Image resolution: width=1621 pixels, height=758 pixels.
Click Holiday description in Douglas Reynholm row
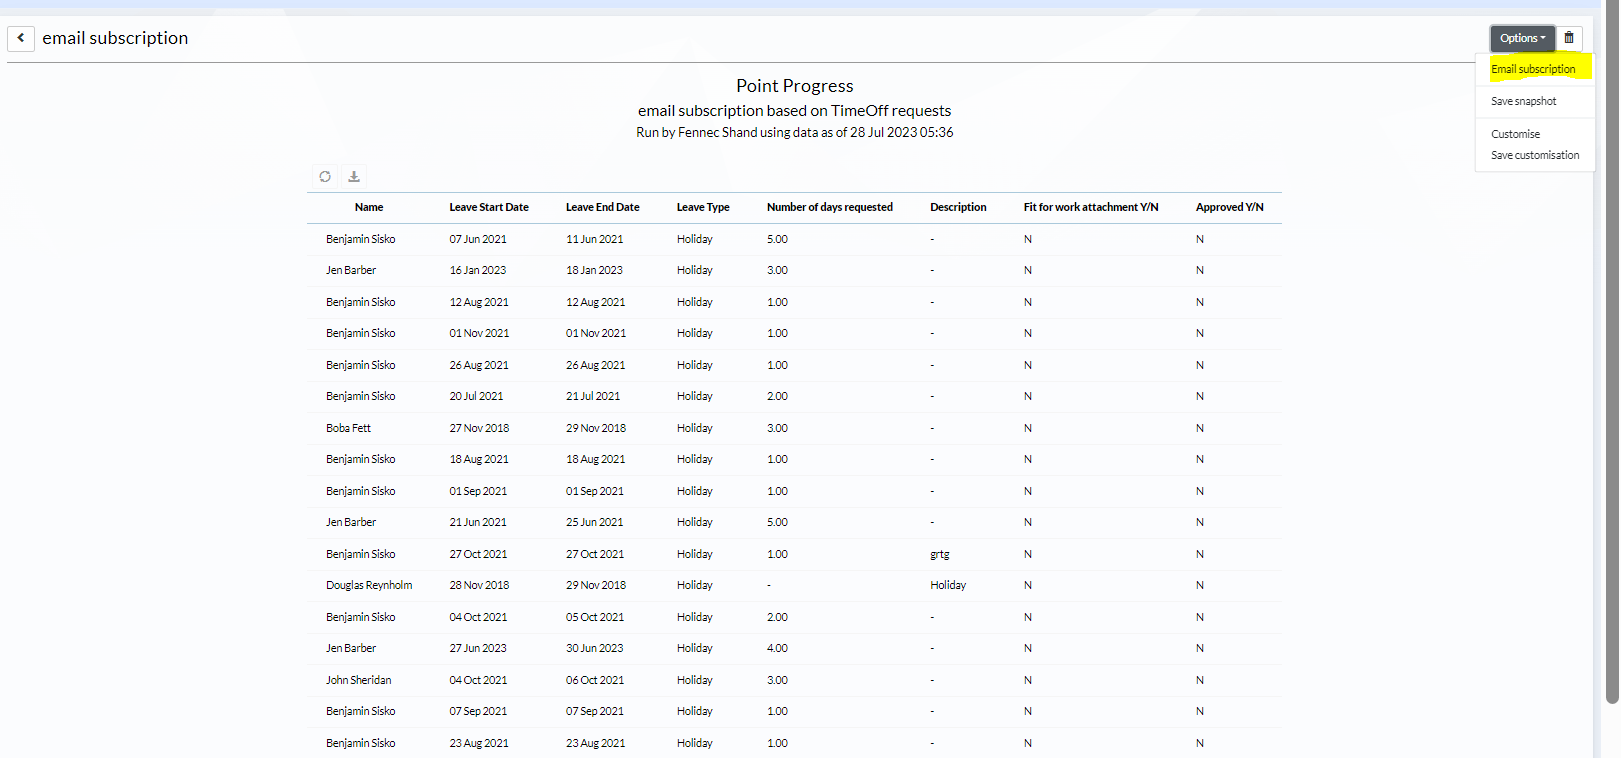(x=948, y=585)
